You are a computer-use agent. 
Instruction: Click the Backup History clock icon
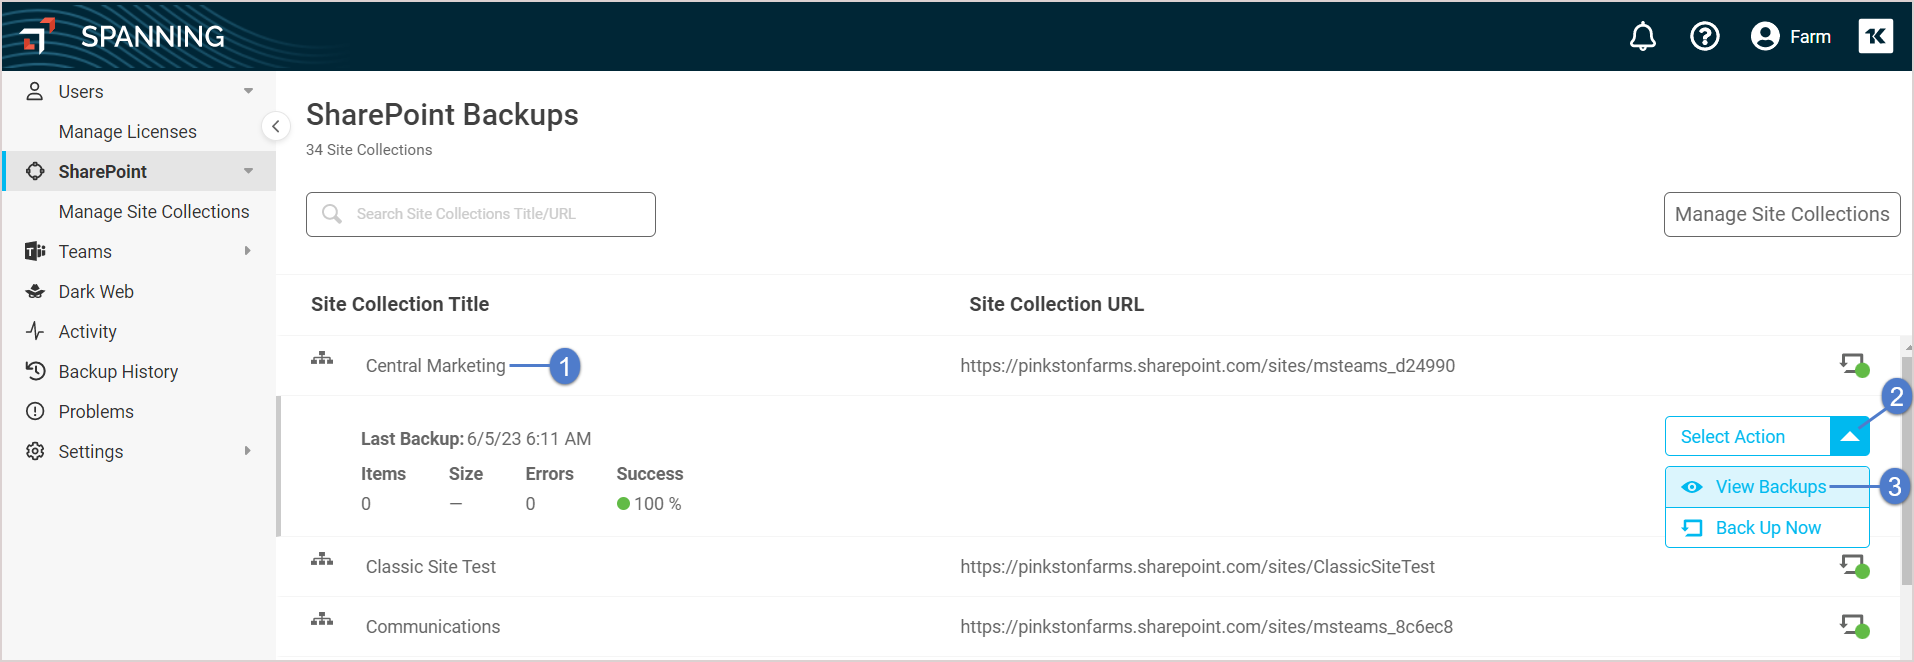pyautogui.click(x=35, y=371)
